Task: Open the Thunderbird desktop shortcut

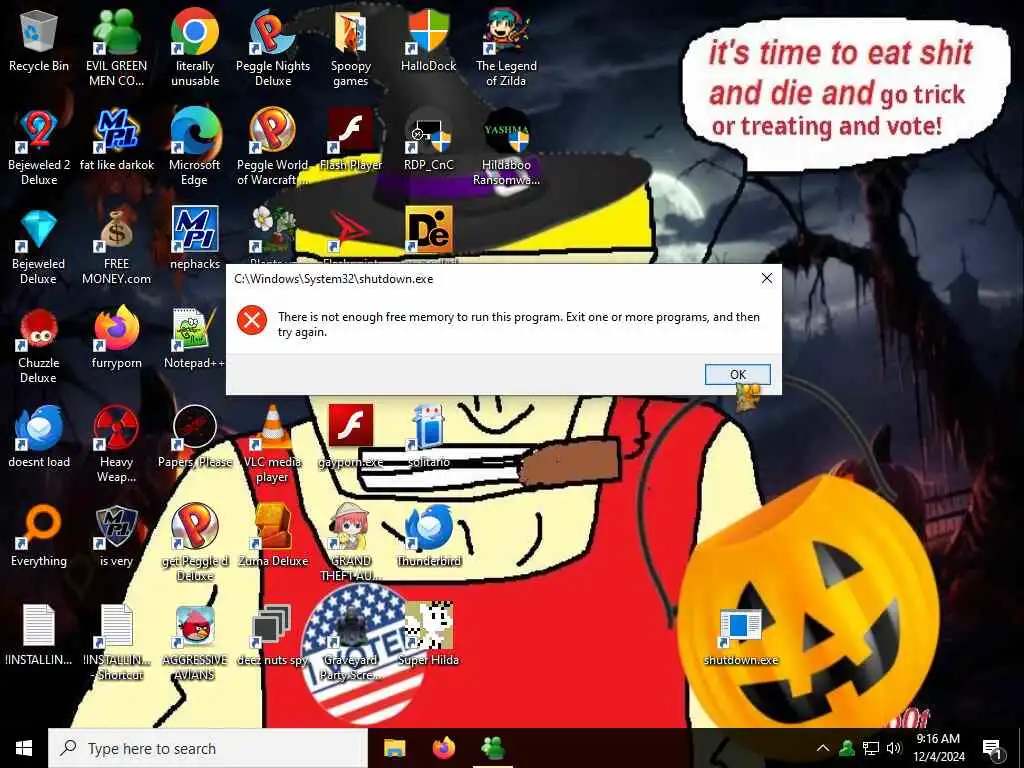Action: click(428, 536)
